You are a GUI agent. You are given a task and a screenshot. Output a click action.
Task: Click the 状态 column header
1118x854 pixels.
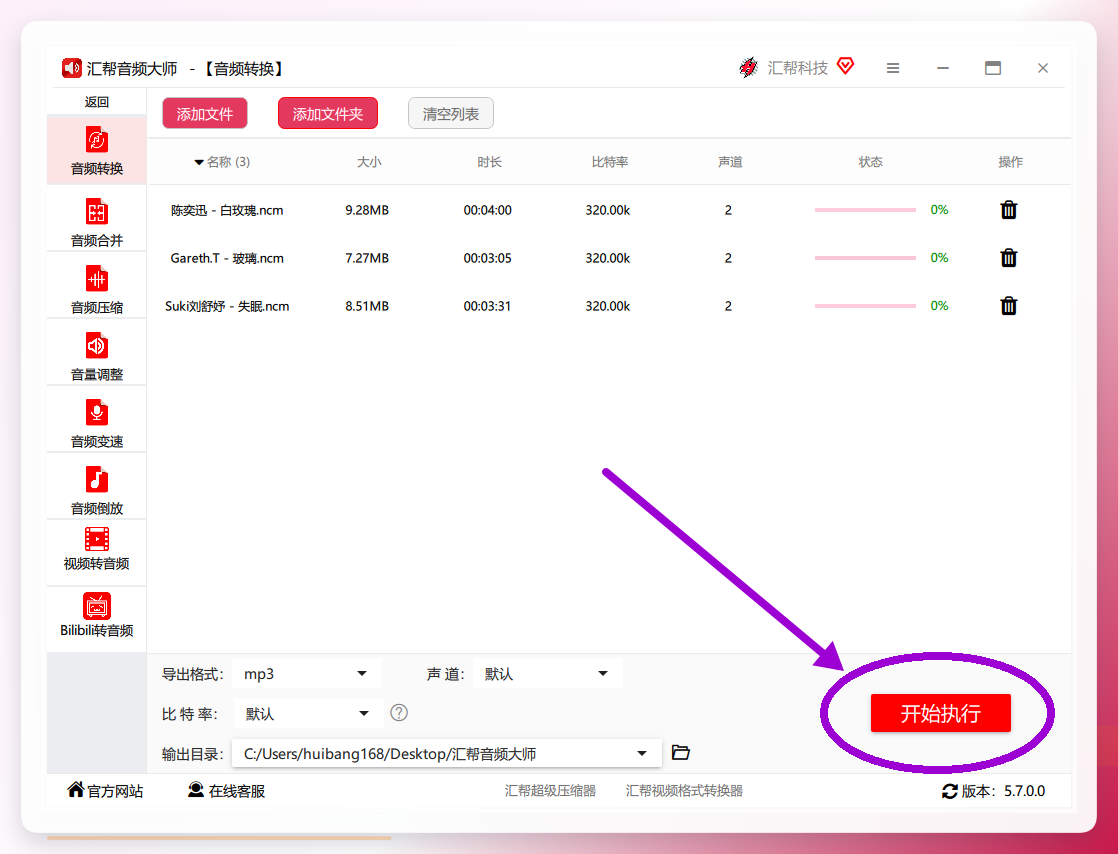pos(871,162)
